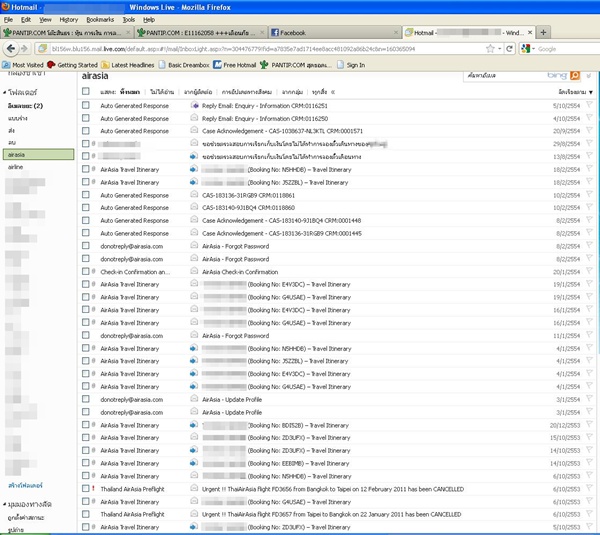The image size is (600, 535).
Task: Click the Most Visited bookmark icon
Action: [6, 65]
